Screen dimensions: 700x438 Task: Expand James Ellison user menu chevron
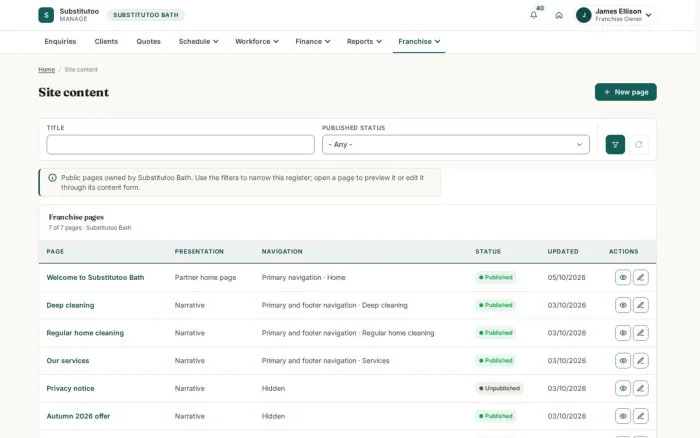tap(648, 15)
